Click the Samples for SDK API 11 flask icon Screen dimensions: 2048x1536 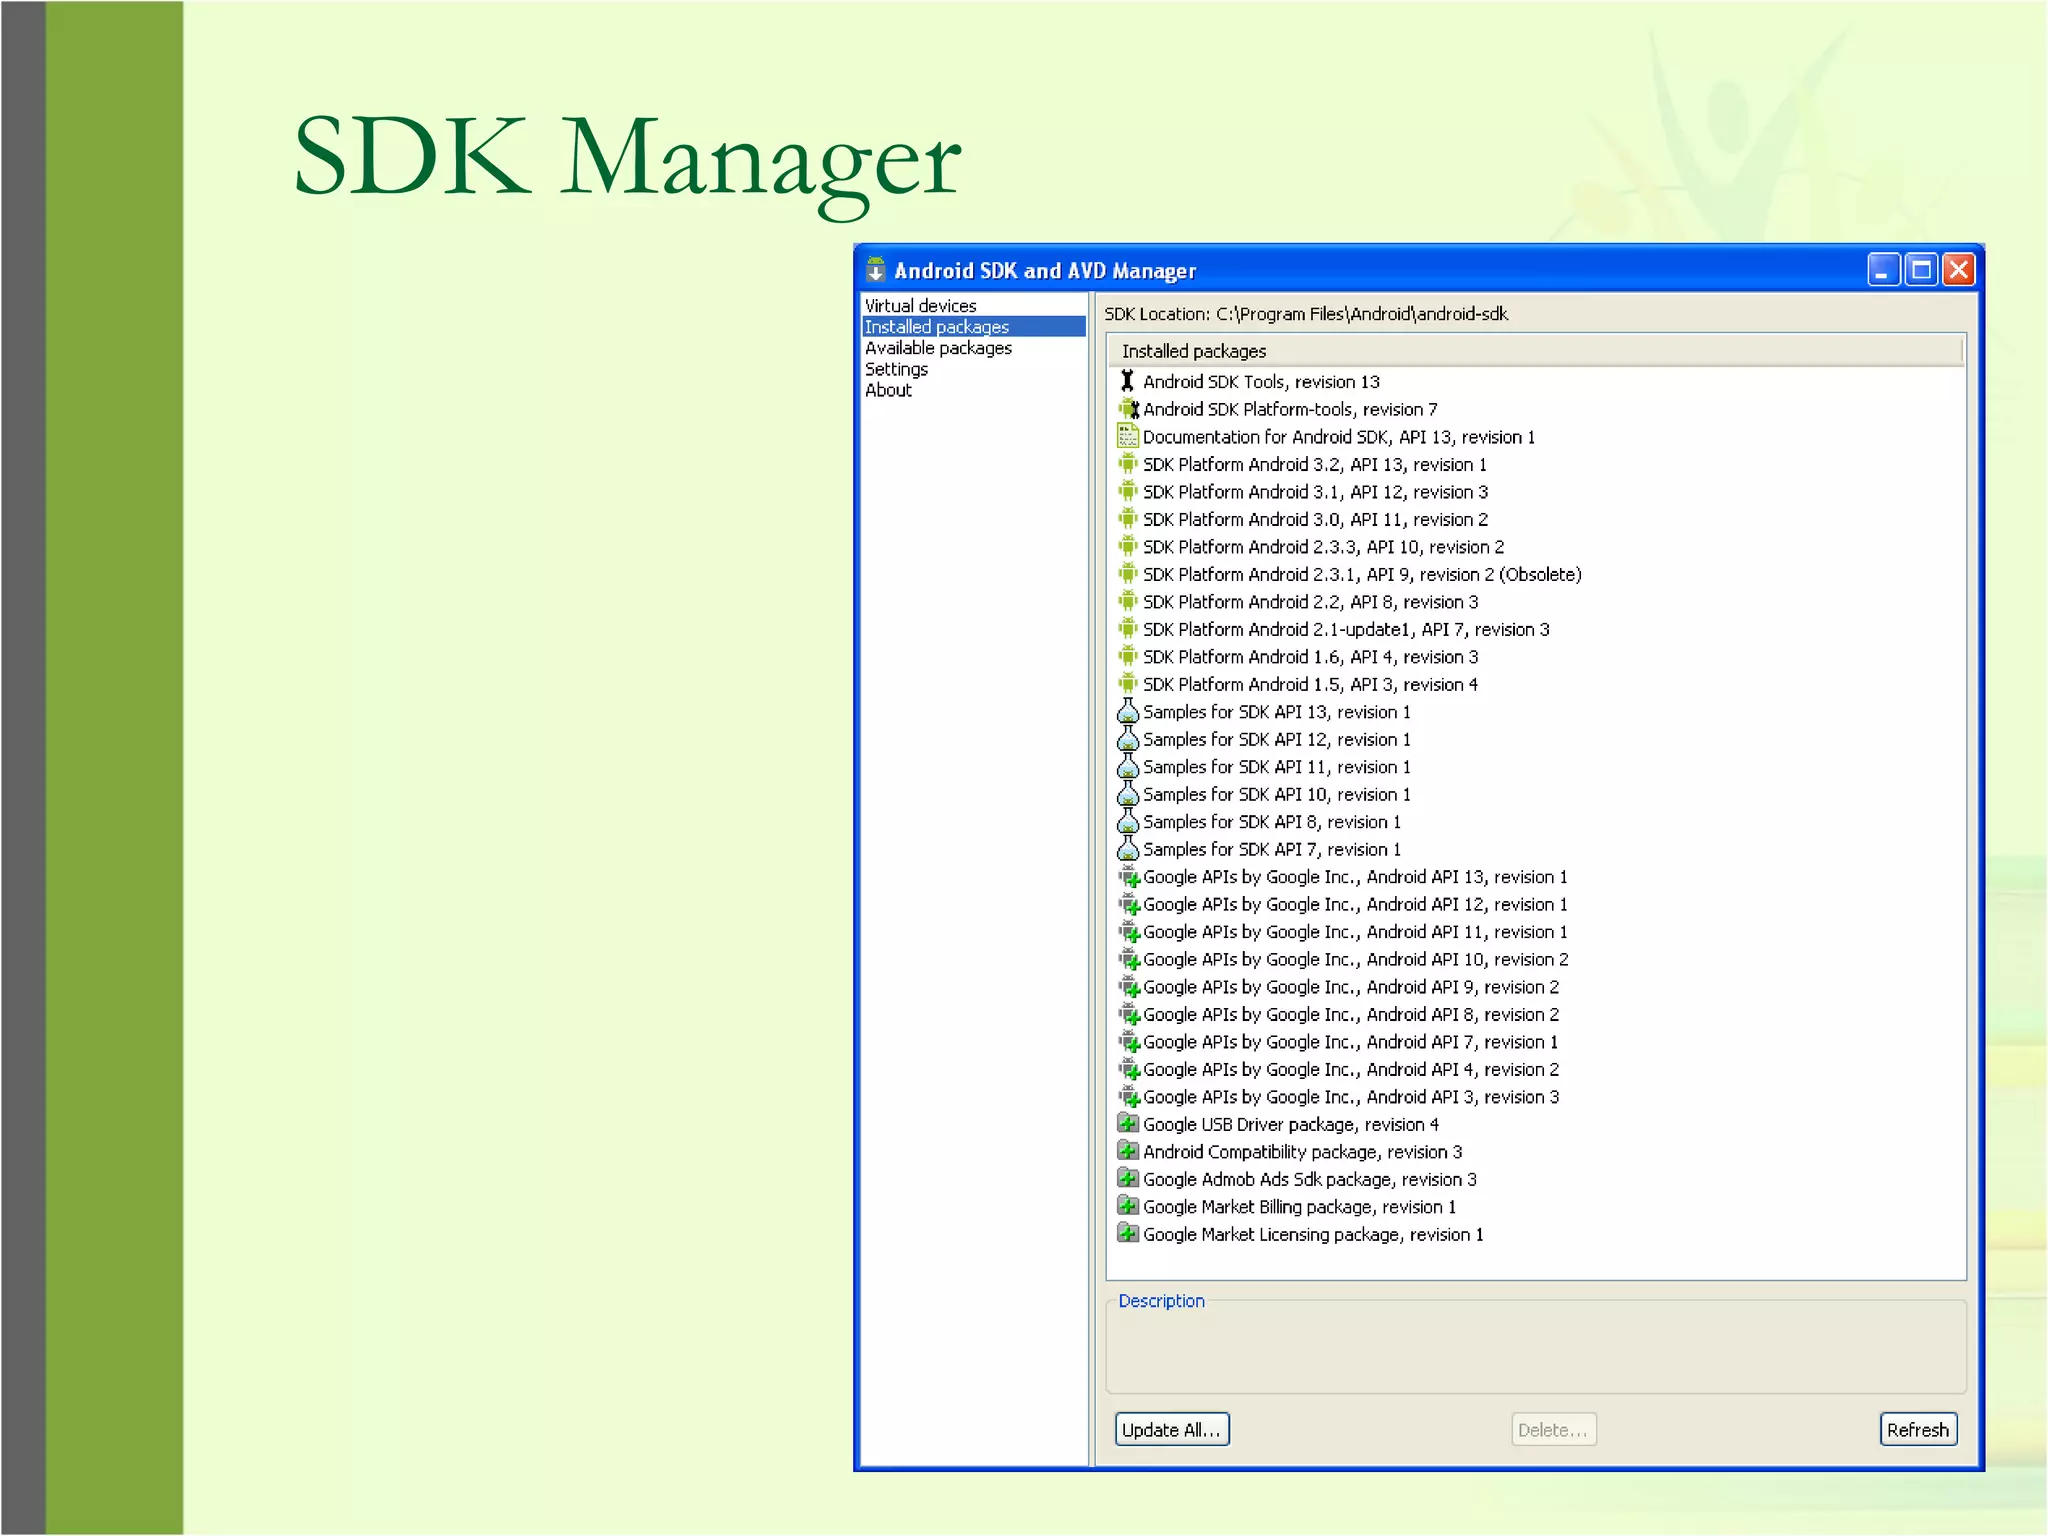pos(1128,766)
